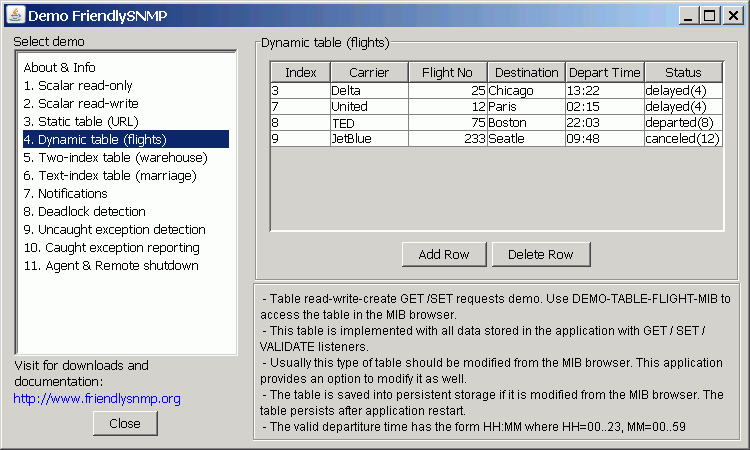Viewport: 750px width, 450px height.
Task: Open 9. Uncaught exception detection
Action: (x=126, y=230)
